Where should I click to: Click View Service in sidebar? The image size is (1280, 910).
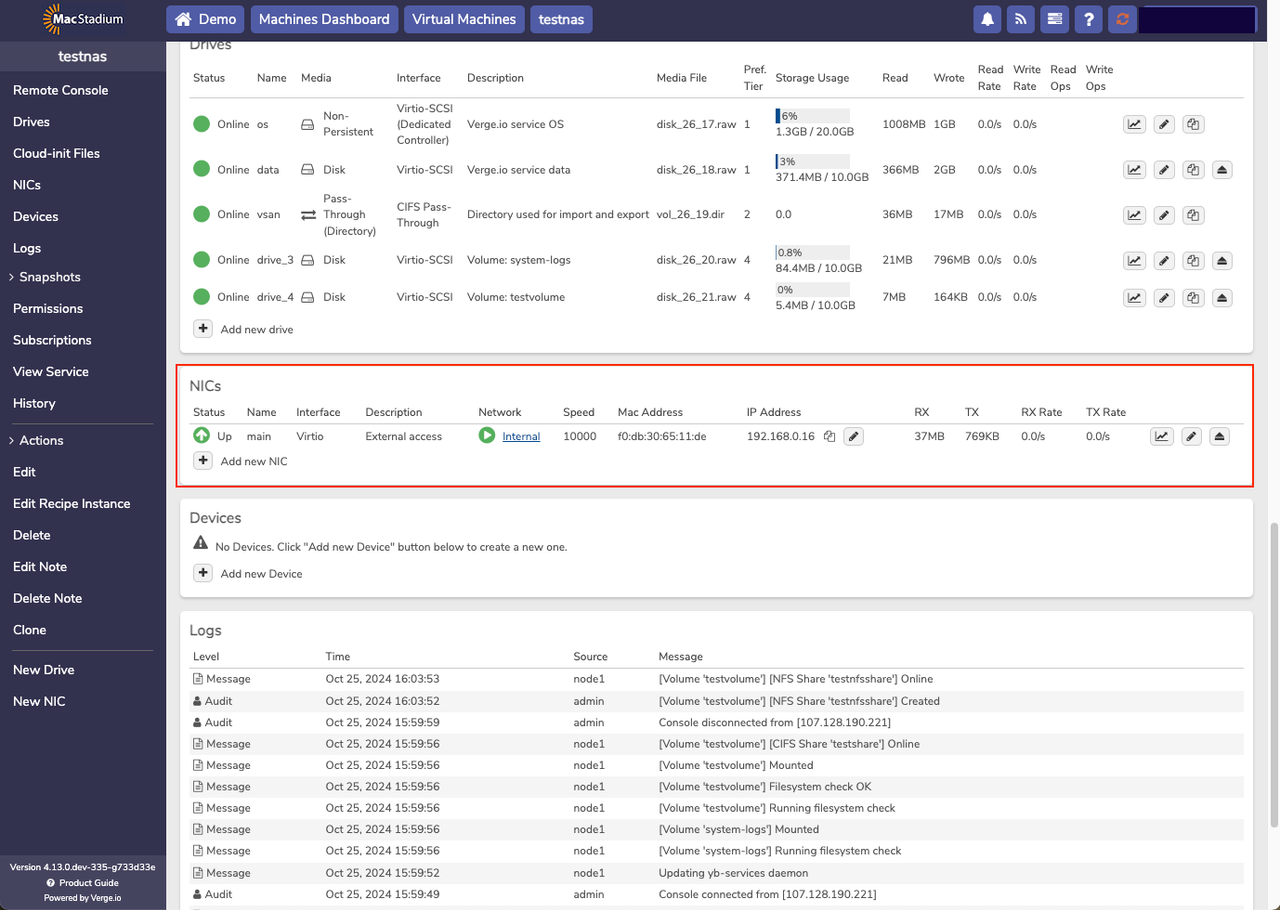[51, 372]
